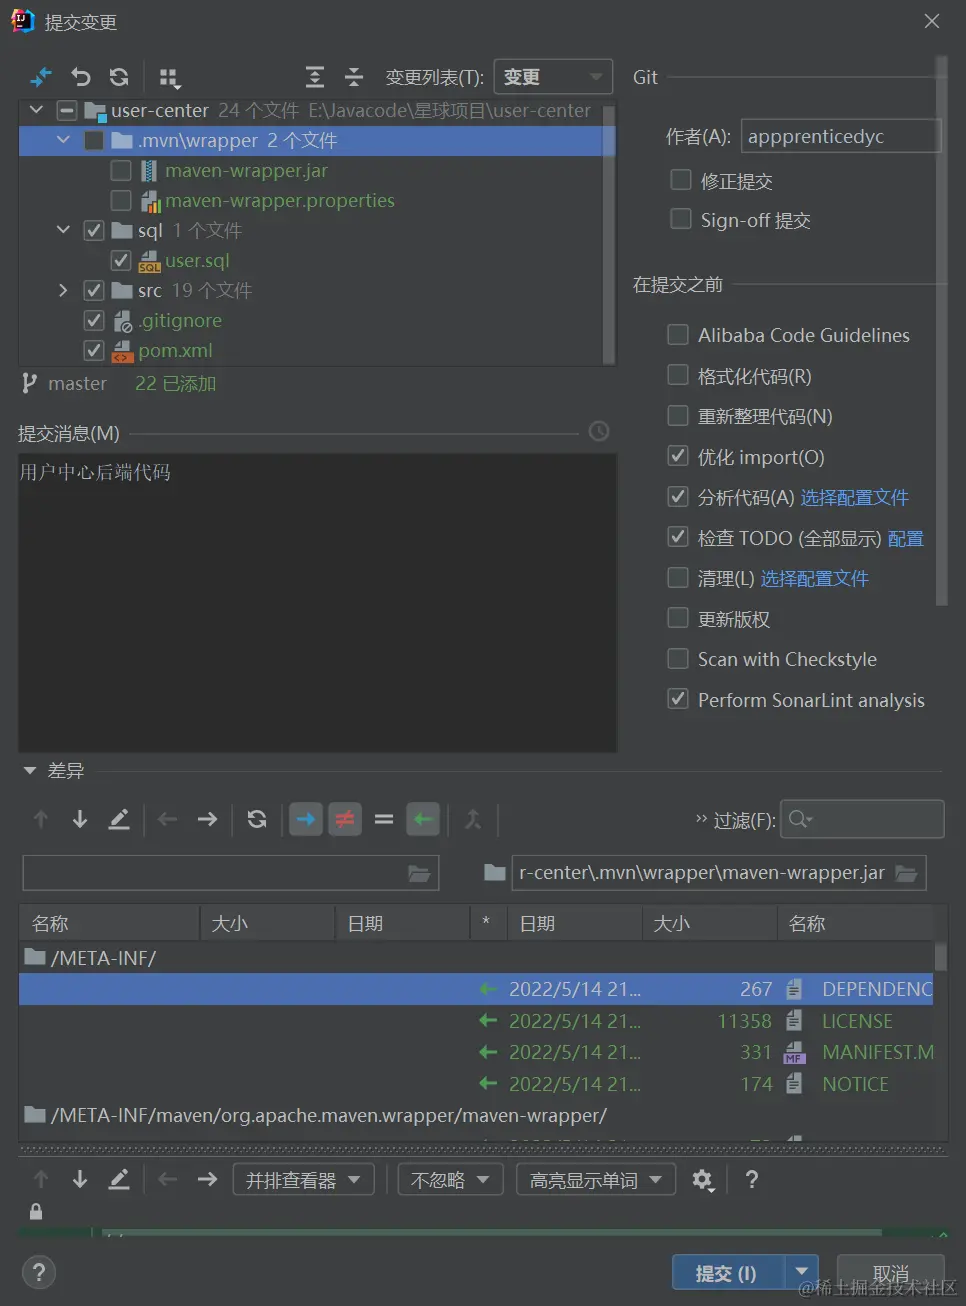The image size is (966, 1306).
Task: Browse folder for maven-wrapper.jar path field
Action: pyautogui.click(x=906, y=873)
